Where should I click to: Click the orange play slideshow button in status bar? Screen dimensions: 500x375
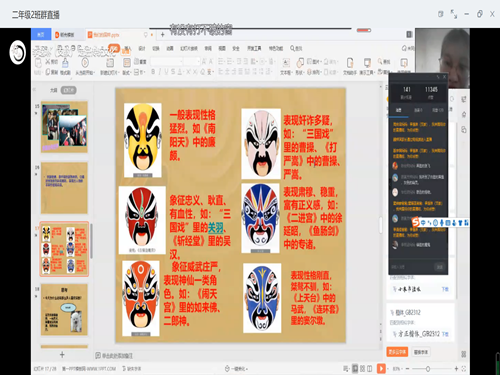point(381,368)
